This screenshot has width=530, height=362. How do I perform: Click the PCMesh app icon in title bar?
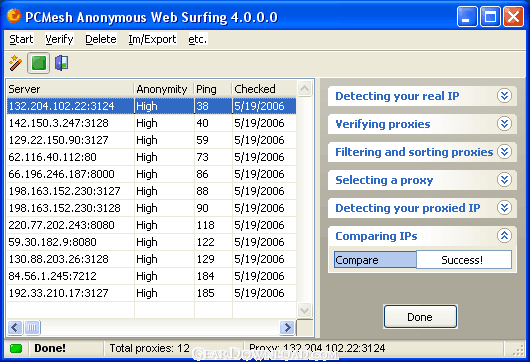pyautogui.click(x=14, y=16)
